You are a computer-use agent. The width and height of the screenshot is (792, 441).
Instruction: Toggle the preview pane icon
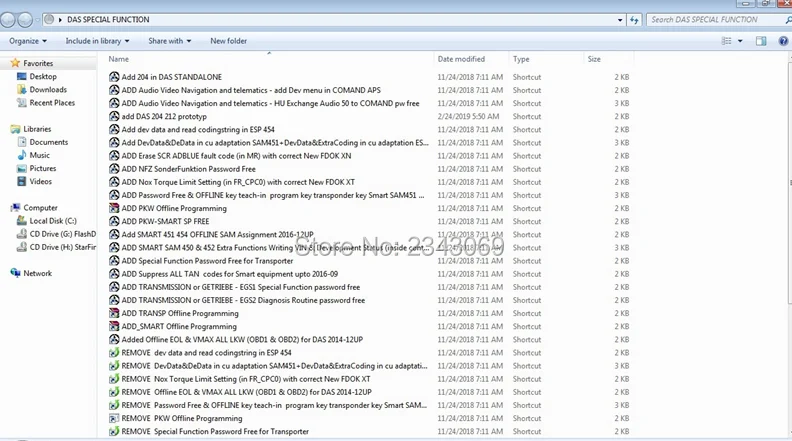point(761,41)
